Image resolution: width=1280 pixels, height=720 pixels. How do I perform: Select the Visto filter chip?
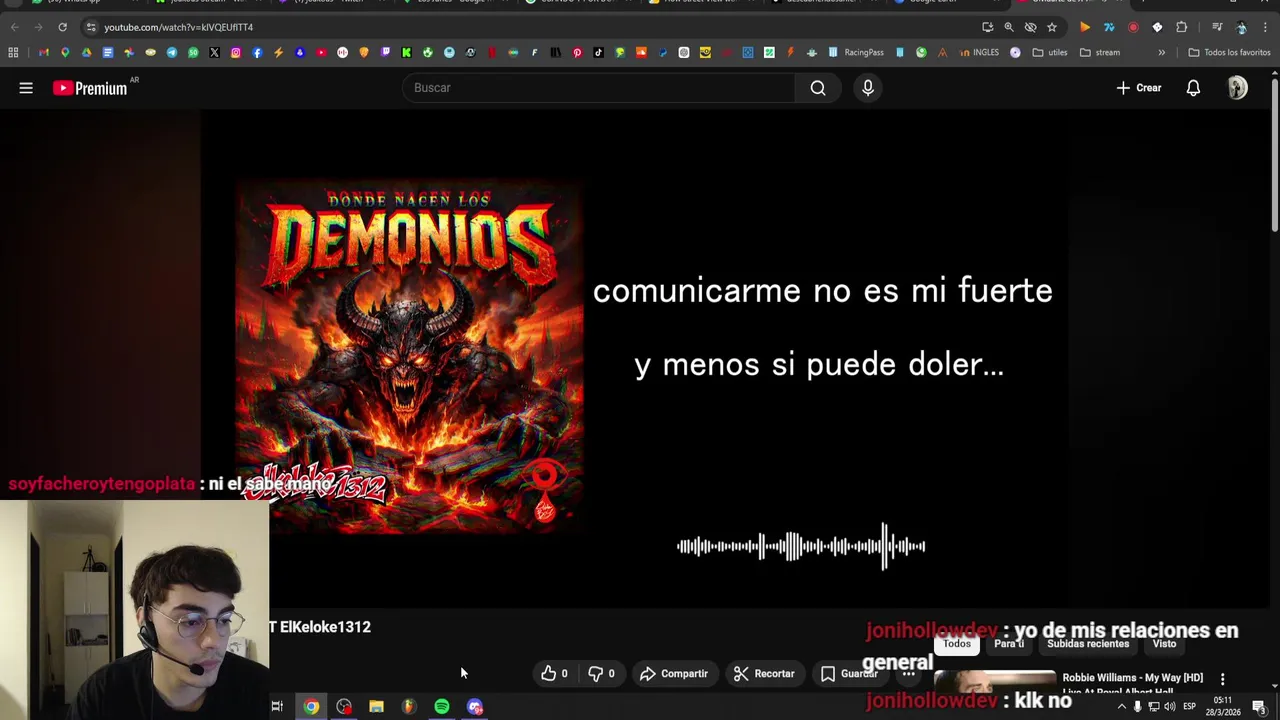click(1164, 644)
